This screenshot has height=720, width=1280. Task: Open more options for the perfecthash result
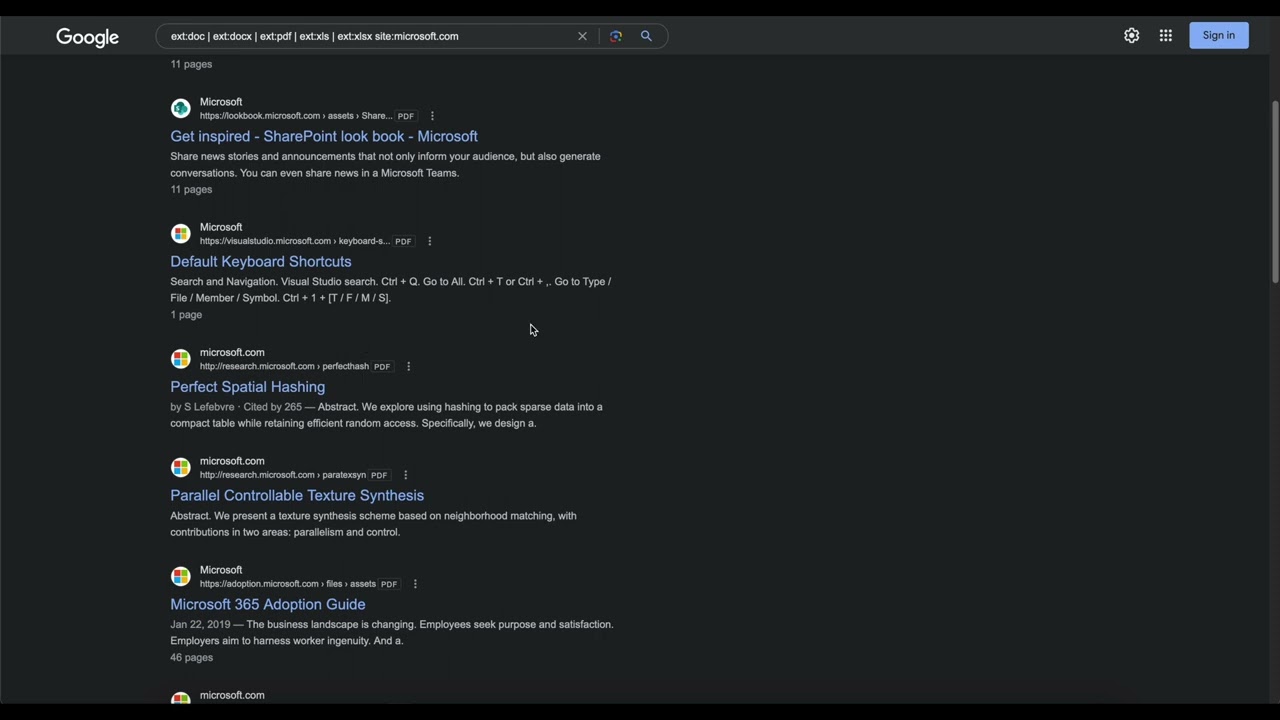(408, 366)
